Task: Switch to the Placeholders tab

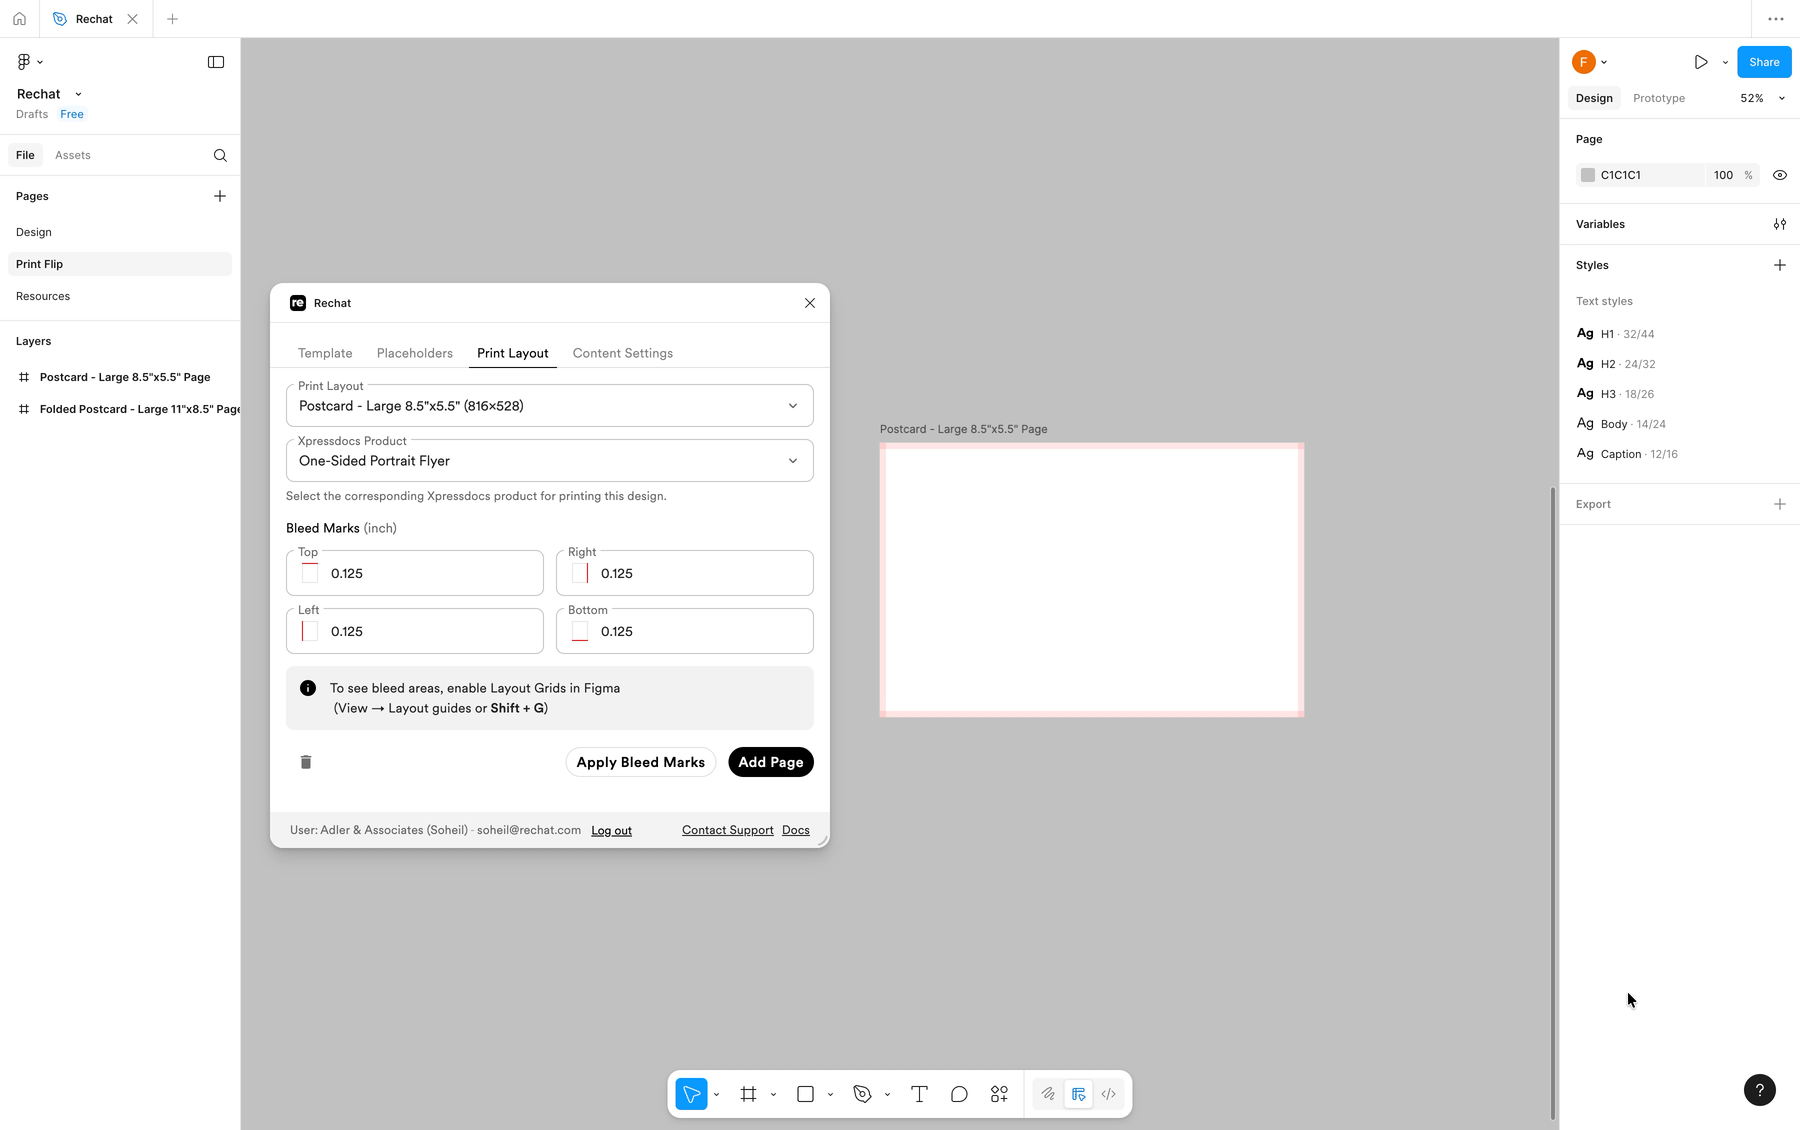Action: tap(414, 353)
